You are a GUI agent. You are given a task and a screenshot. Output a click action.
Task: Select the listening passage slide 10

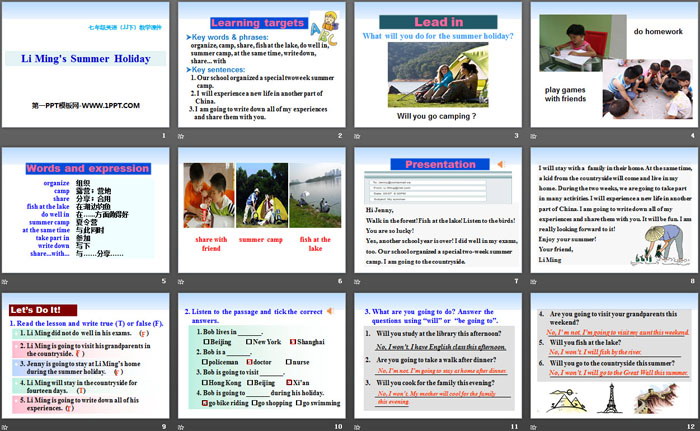(x=262, y=356)
